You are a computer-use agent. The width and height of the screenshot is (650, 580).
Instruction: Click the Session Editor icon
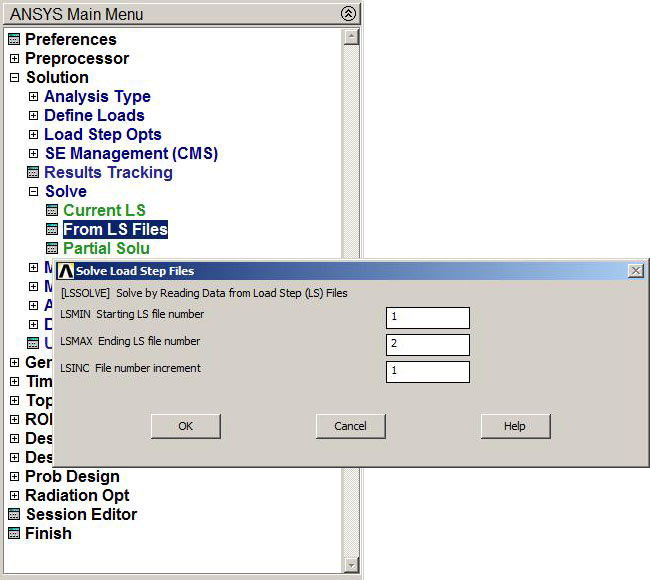(14, 515)
